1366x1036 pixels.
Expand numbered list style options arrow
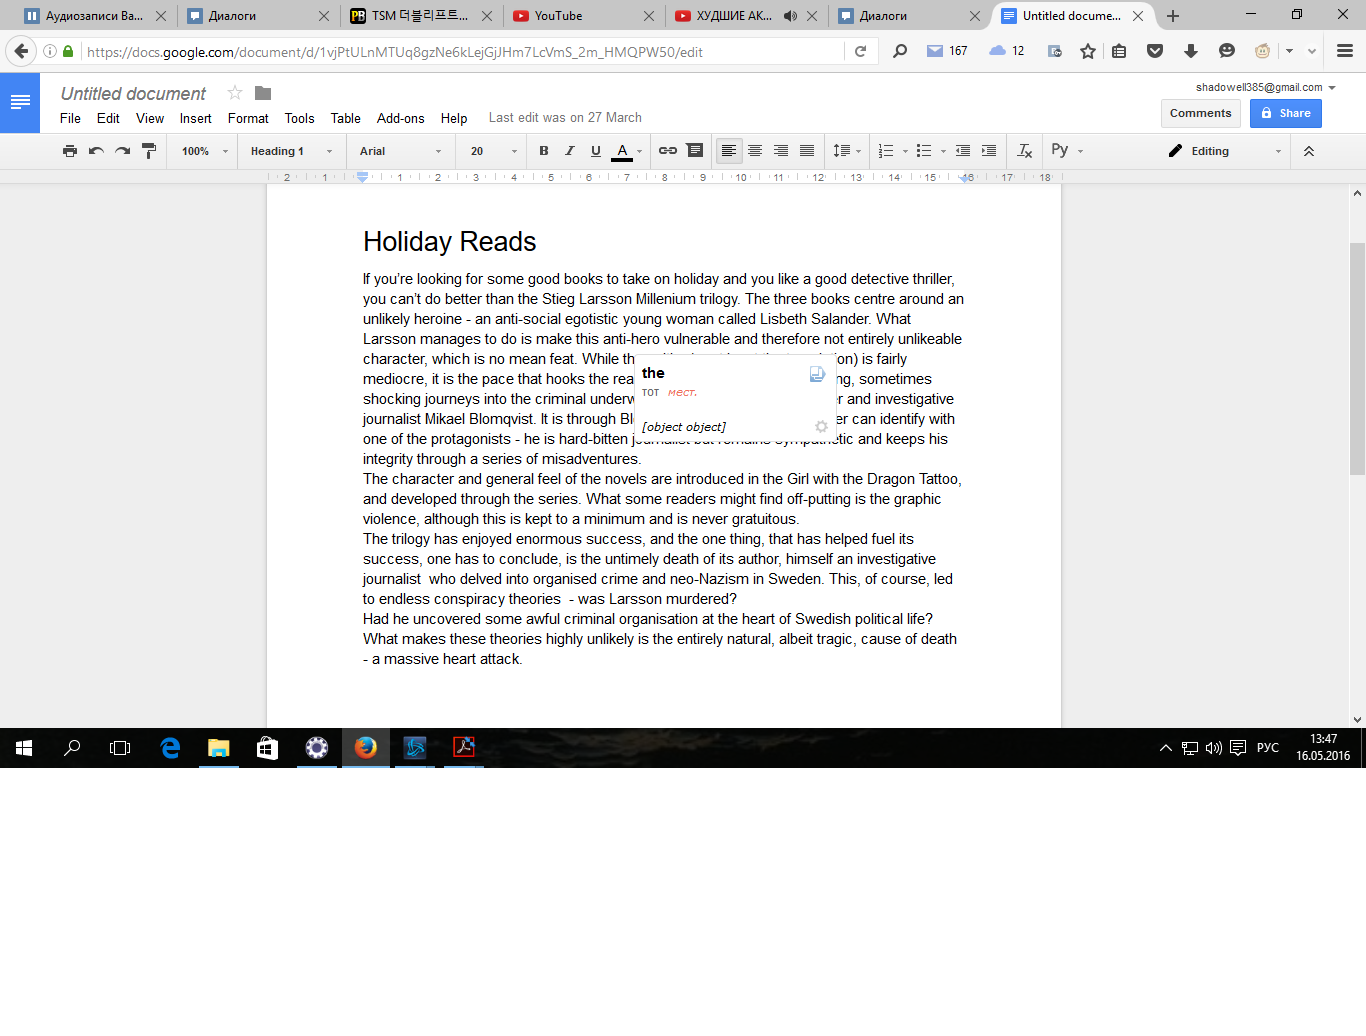point(905,152)
